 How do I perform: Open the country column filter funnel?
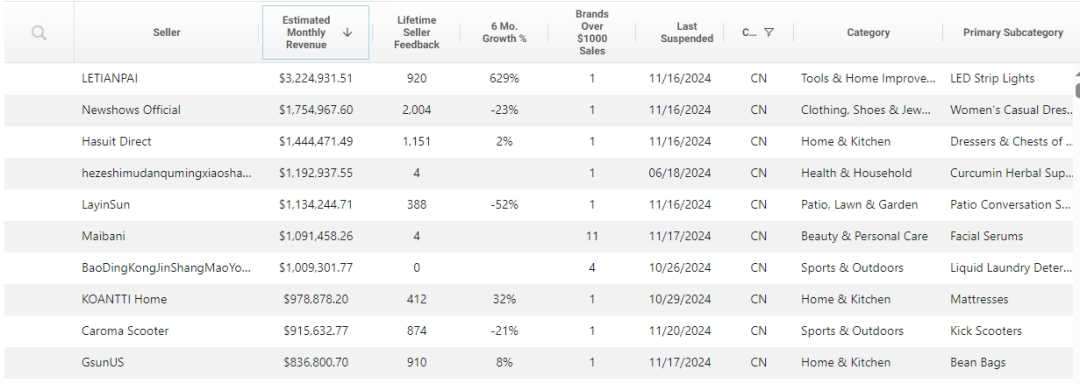(769, 32)
